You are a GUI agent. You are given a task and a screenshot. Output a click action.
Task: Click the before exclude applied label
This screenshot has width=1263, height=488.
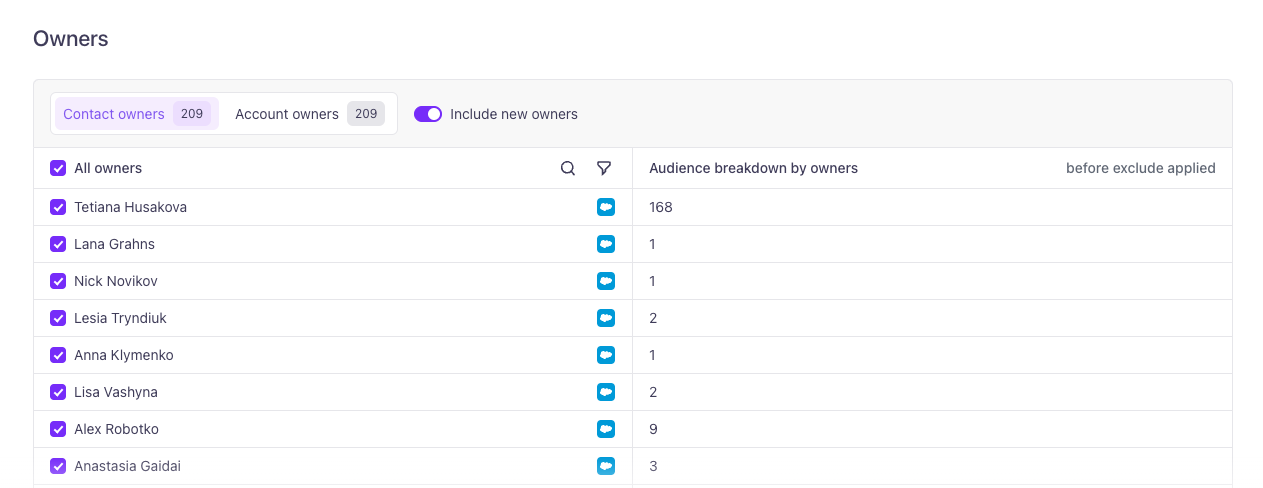pos(1141,168)
